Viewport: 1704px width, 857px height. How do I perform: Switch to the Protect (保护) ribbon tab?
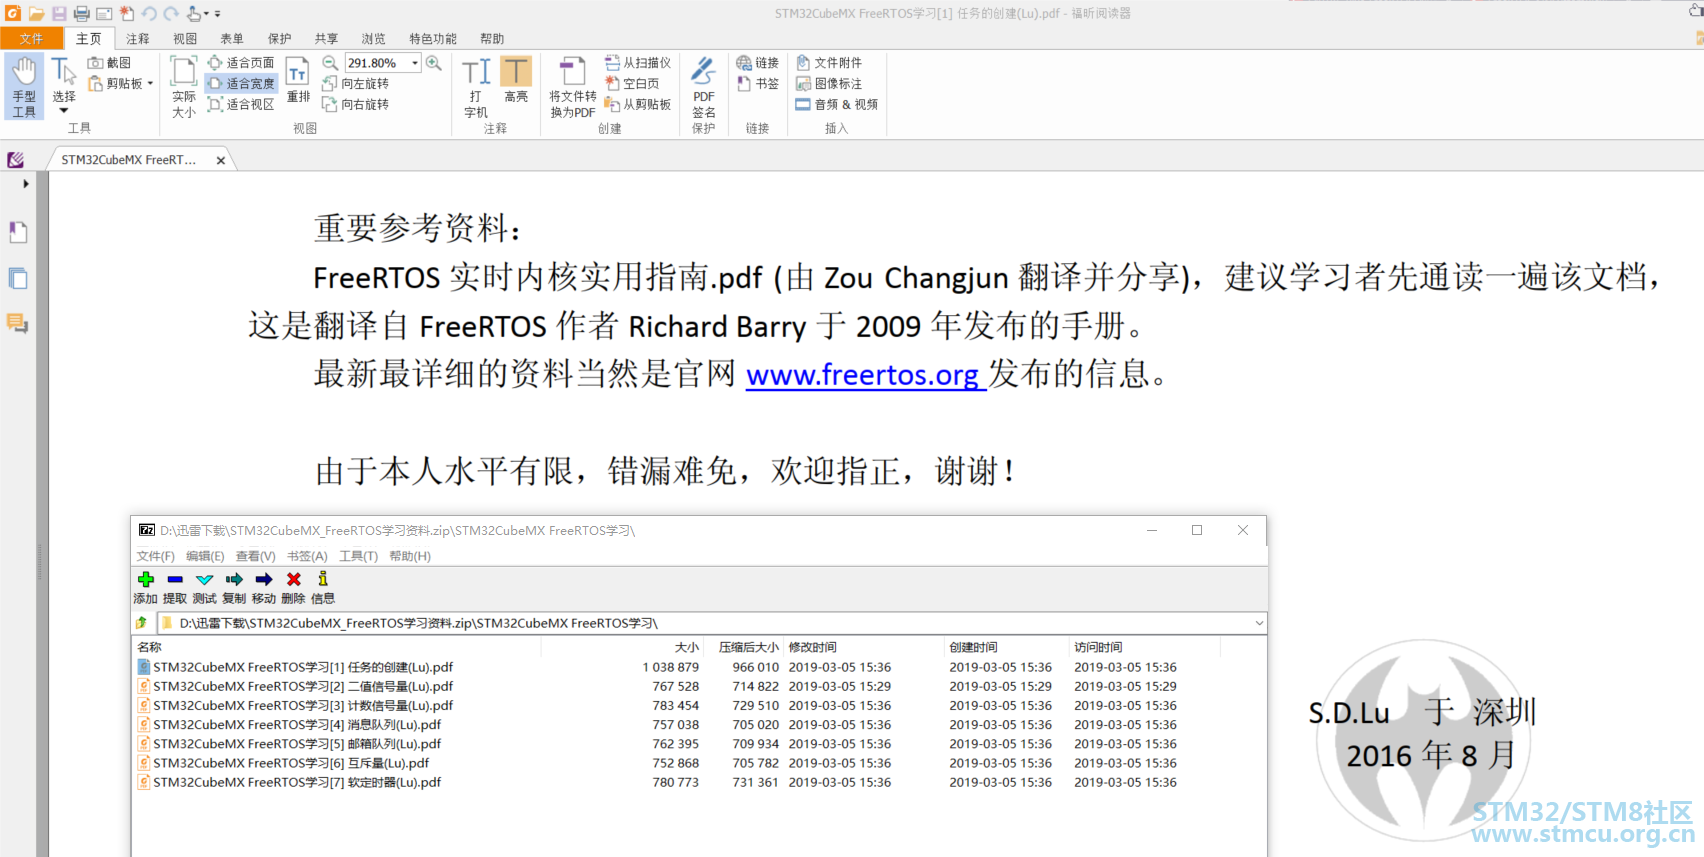tap(280, 39)
